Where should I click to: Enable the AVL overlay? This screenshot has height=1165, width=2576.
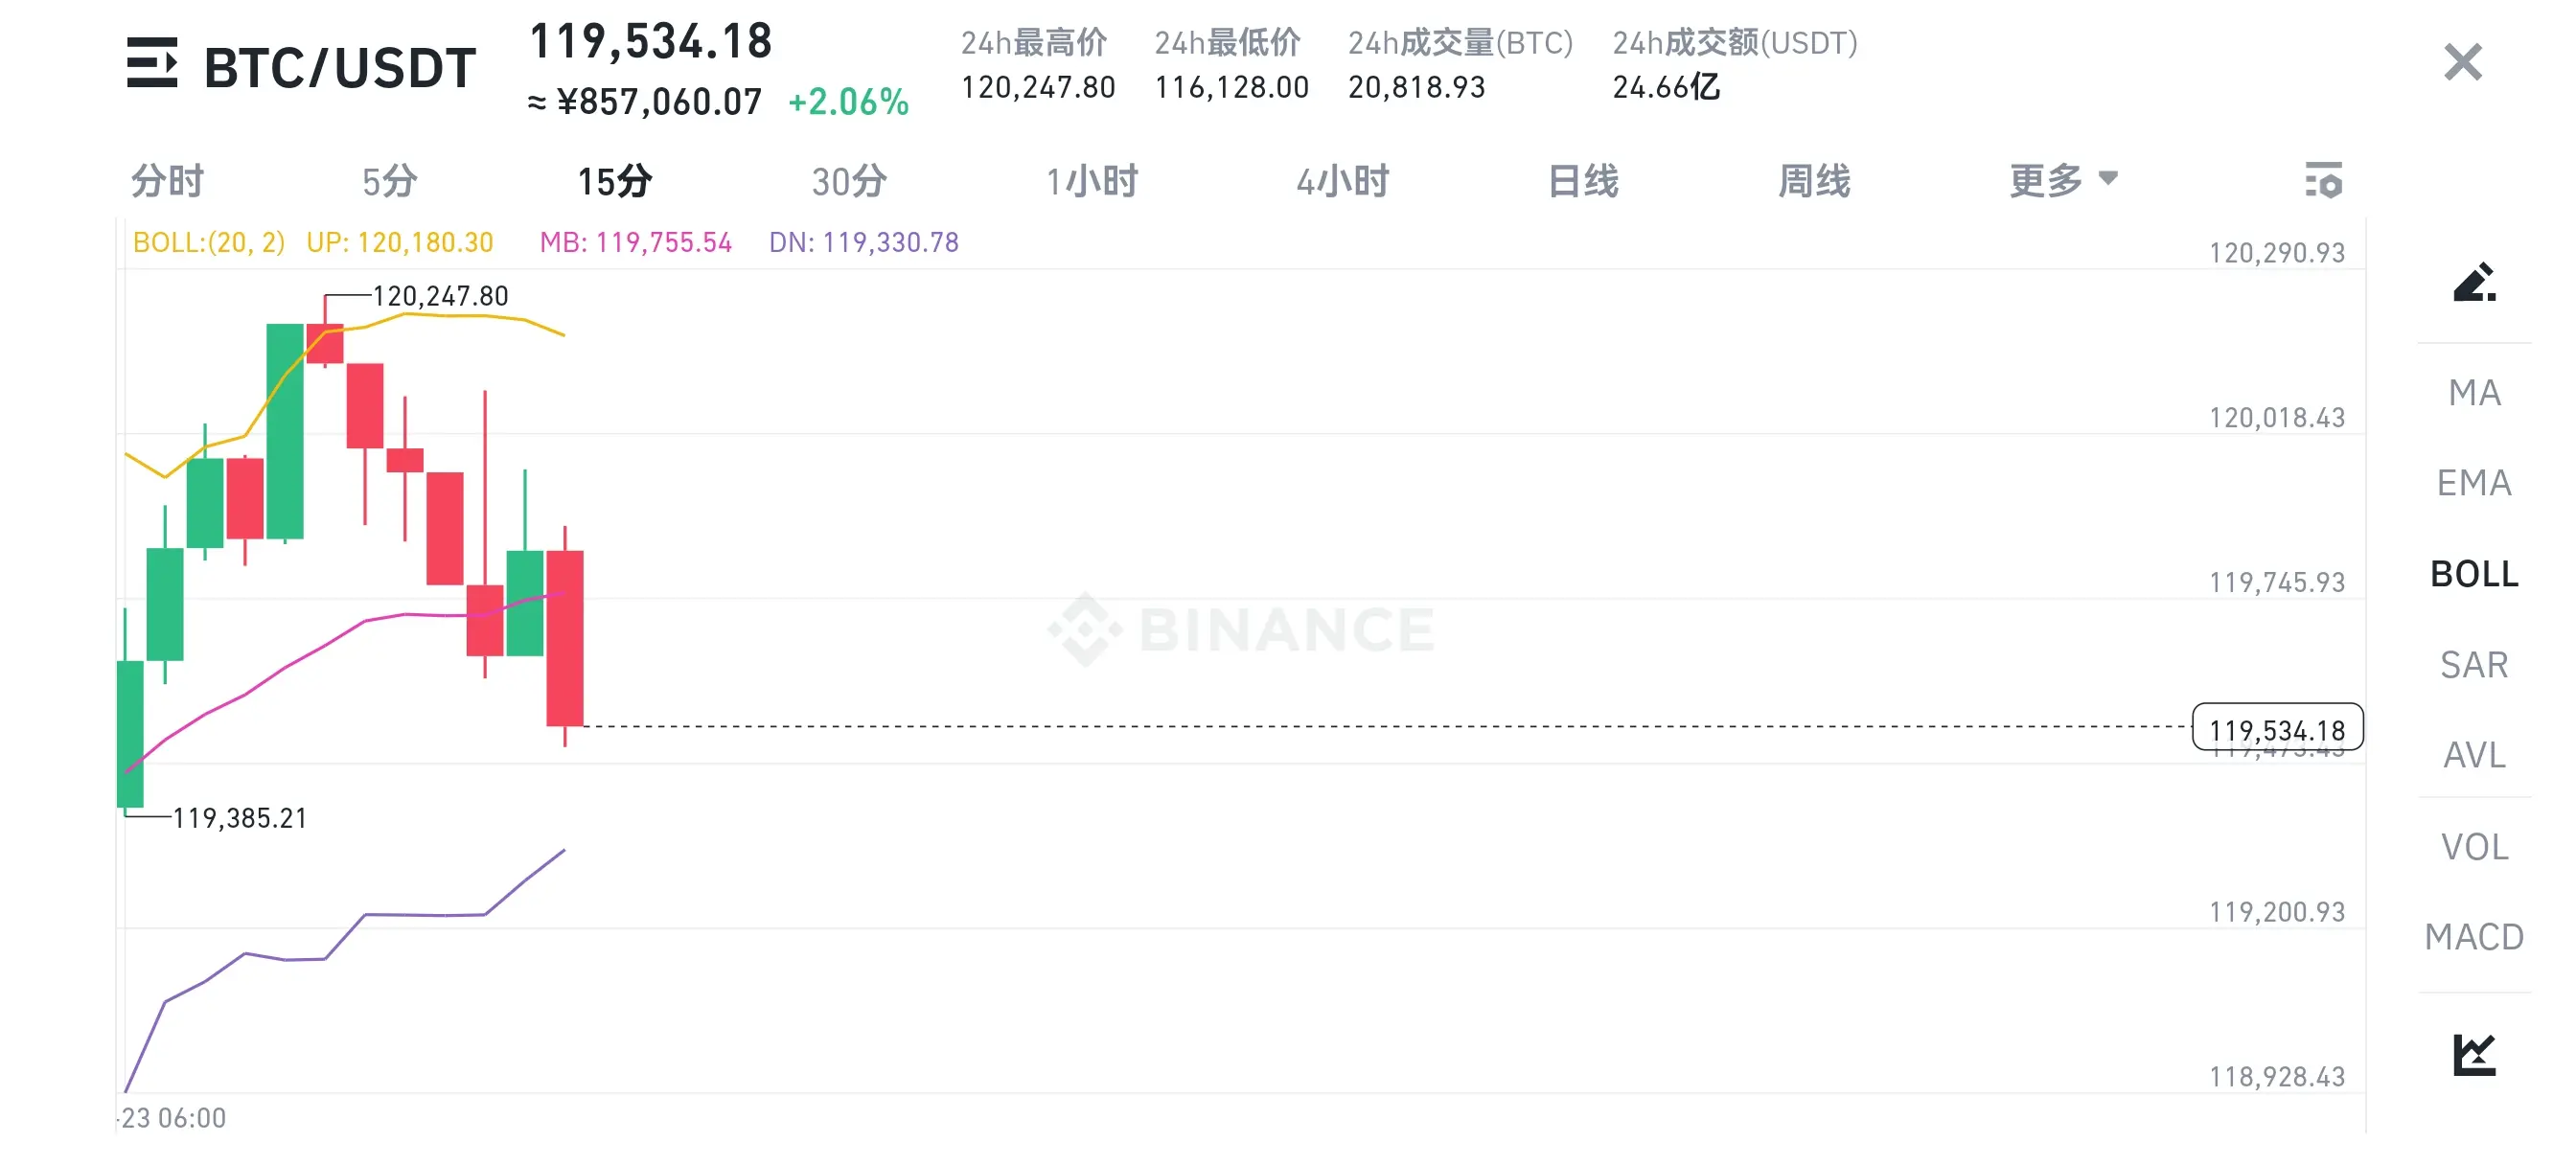click(x=2474, y=755)
